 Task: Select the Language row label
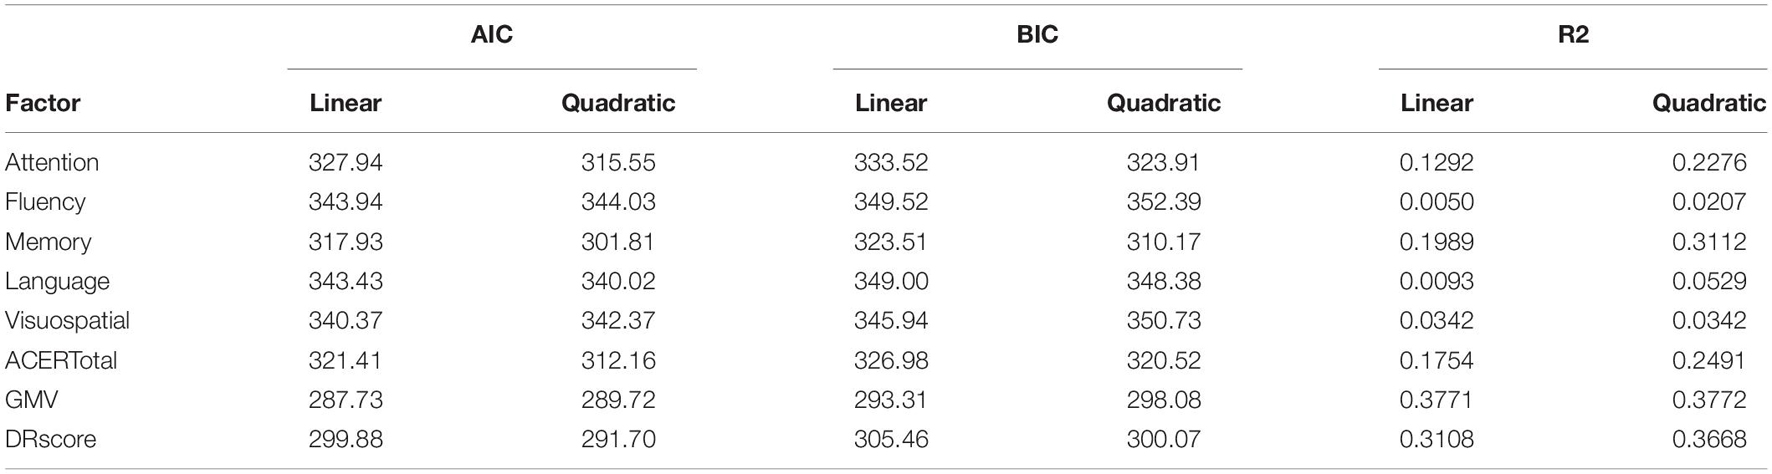[x=57, y=281]
